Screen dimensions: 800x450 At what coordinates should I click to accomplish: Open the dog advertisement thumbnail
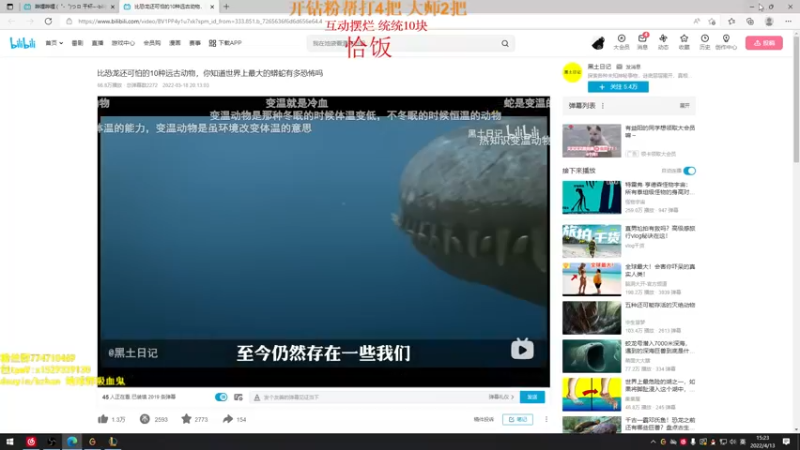pos(592,140)
